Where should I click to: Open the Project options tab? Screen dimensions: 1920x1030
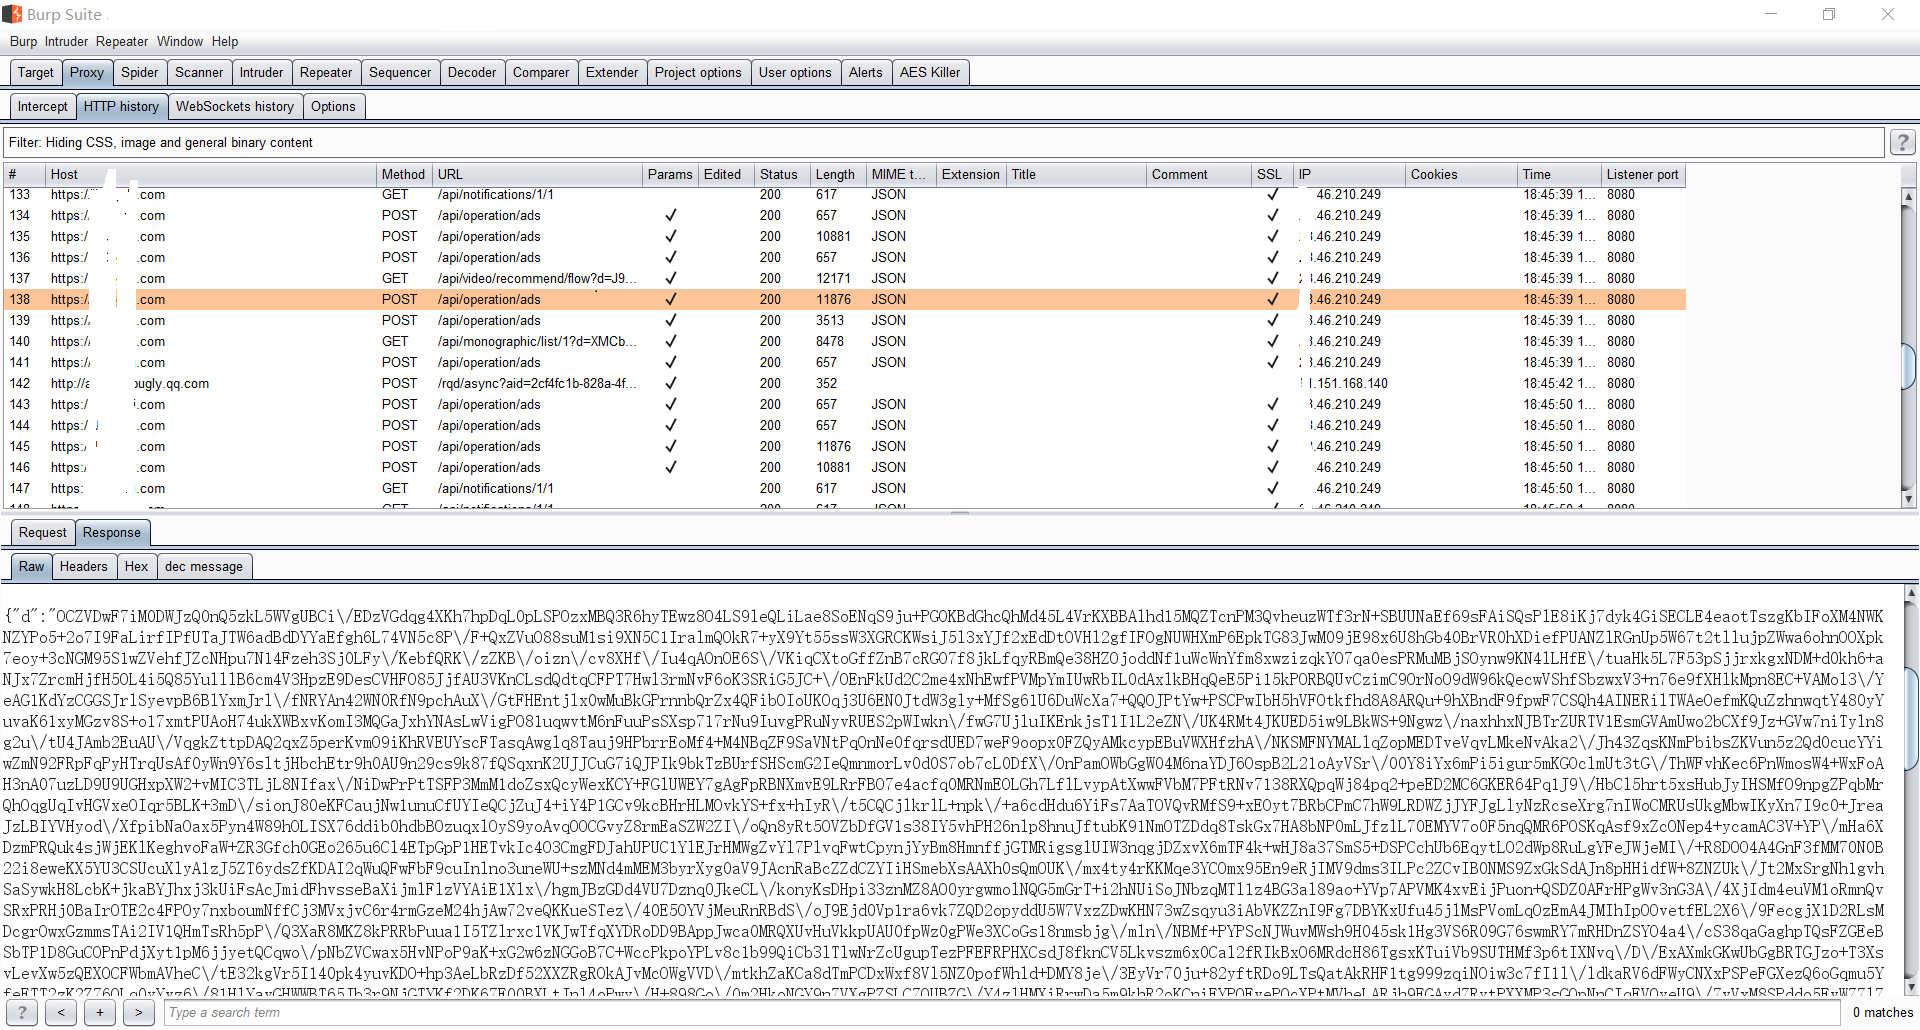point(698,73)
